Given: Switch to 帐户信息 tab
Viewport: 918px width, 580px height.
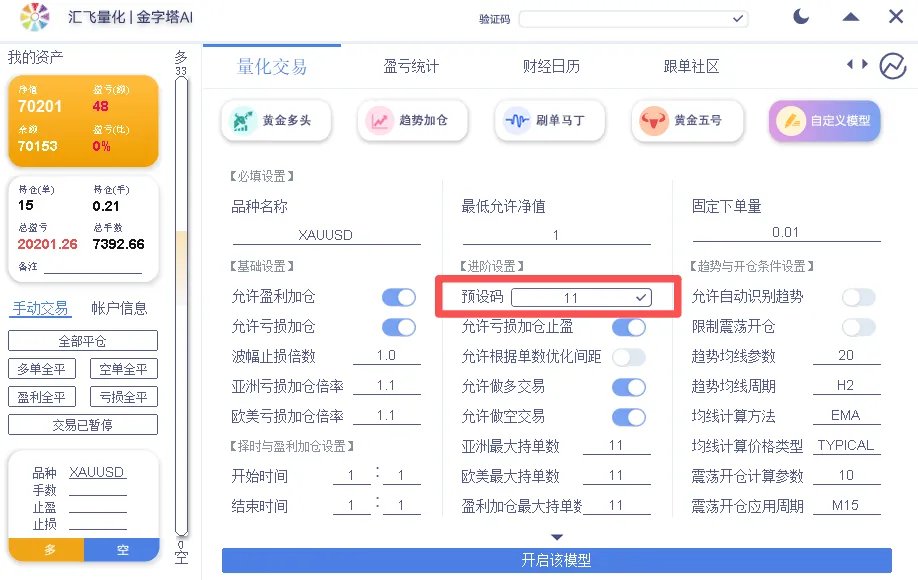Looking at the screenshot, I should pos(119,308).
